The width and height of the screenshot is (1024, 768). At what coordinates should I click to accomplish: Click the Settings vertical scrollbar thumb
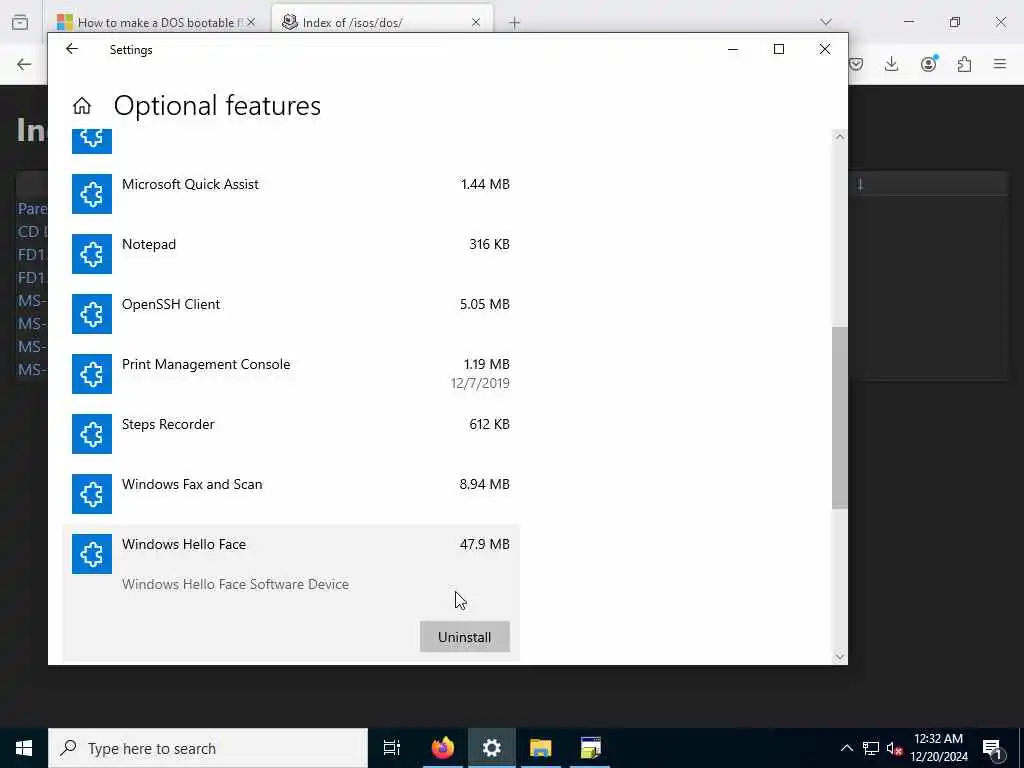click(840, 417)
